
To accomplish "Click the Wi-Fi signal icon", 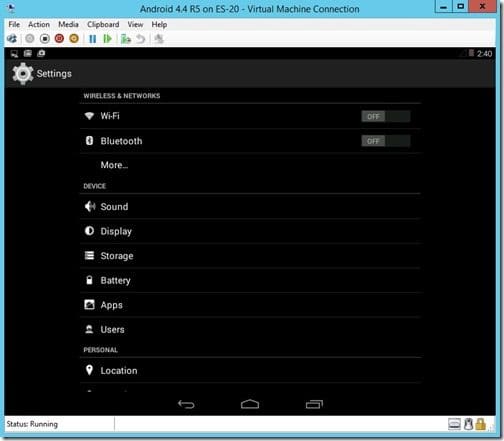I will 89,116.
